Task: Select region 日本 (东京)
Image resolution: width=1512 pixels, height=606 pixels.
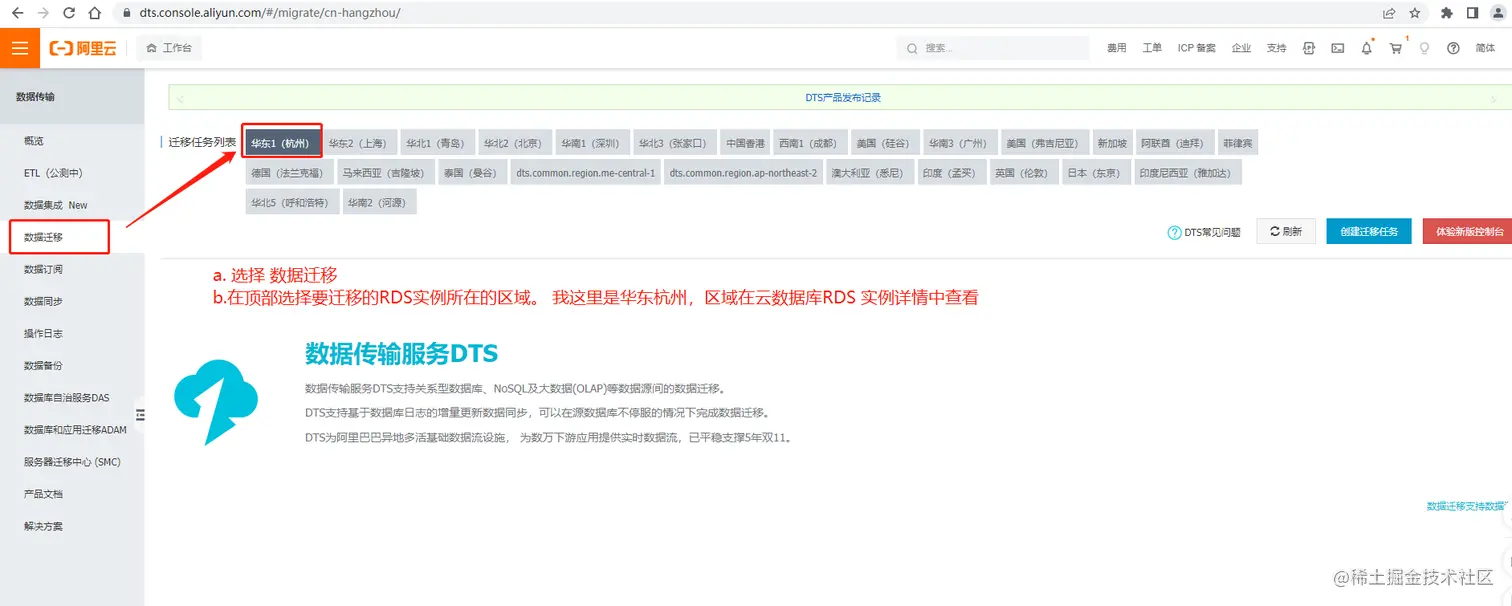Action: point(1097,172)
